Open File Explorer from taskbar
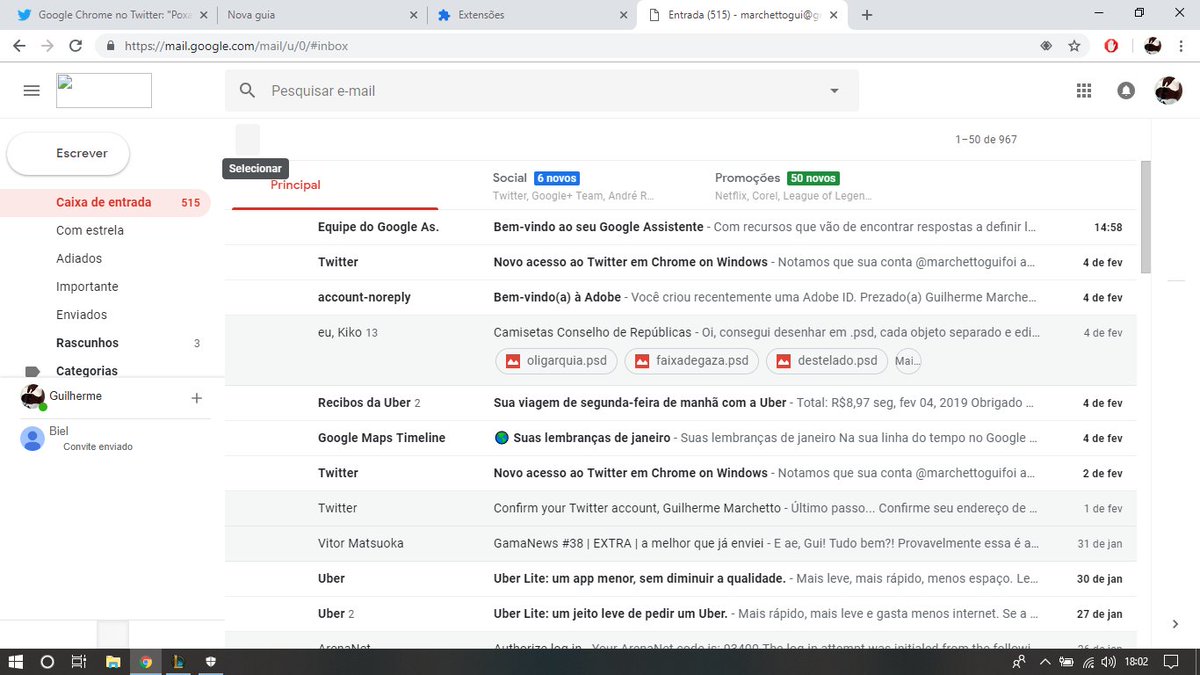The height and width of the screenshot is (675, 1200). tap(113, 662)
